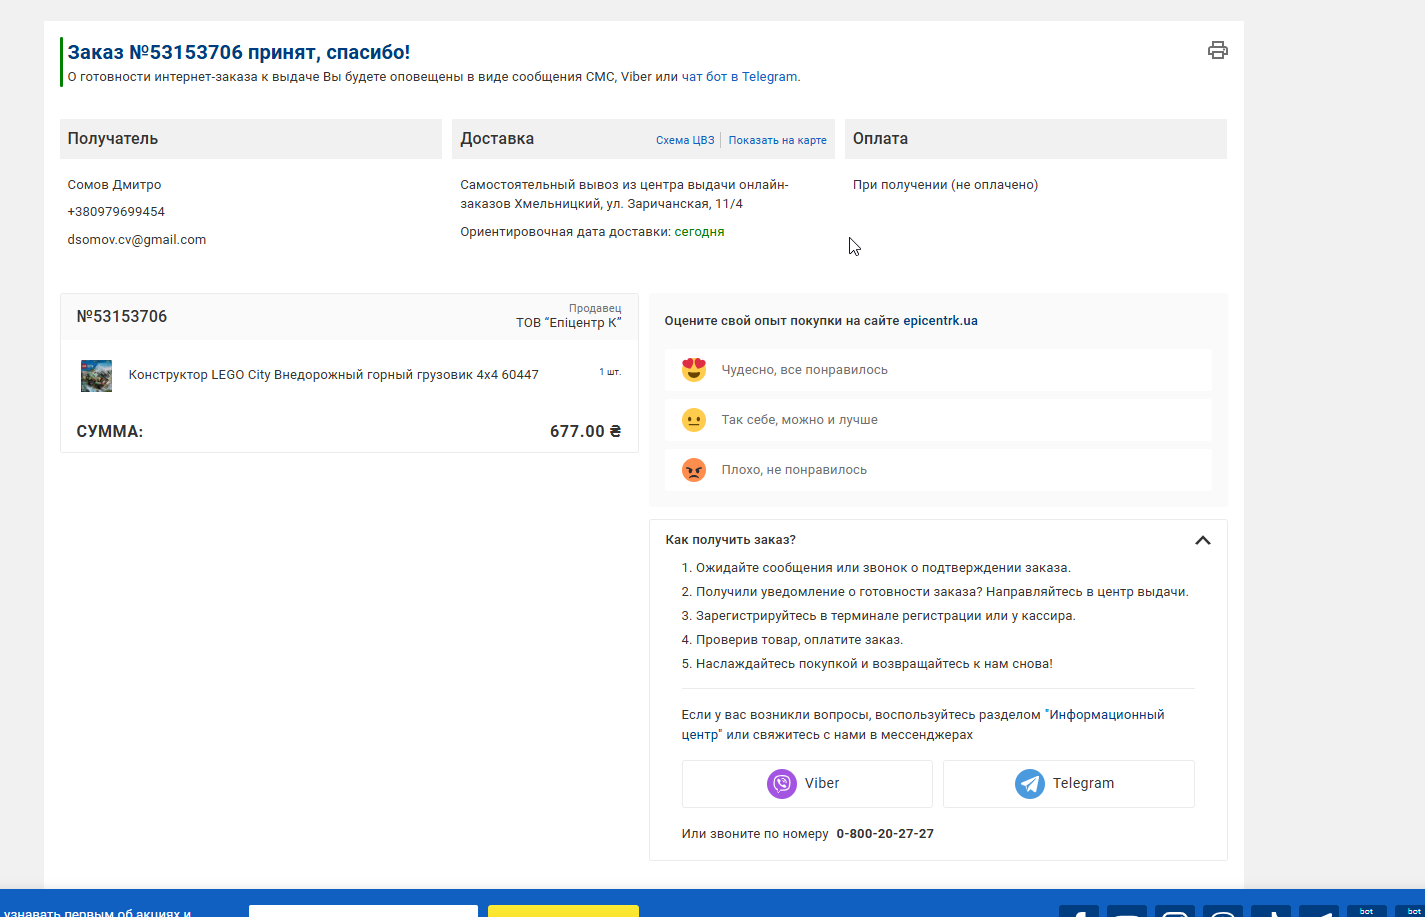Viewport: 1425px width, 917px height.
Task: Click the Viber logo icon
Action: coord(782,784)
